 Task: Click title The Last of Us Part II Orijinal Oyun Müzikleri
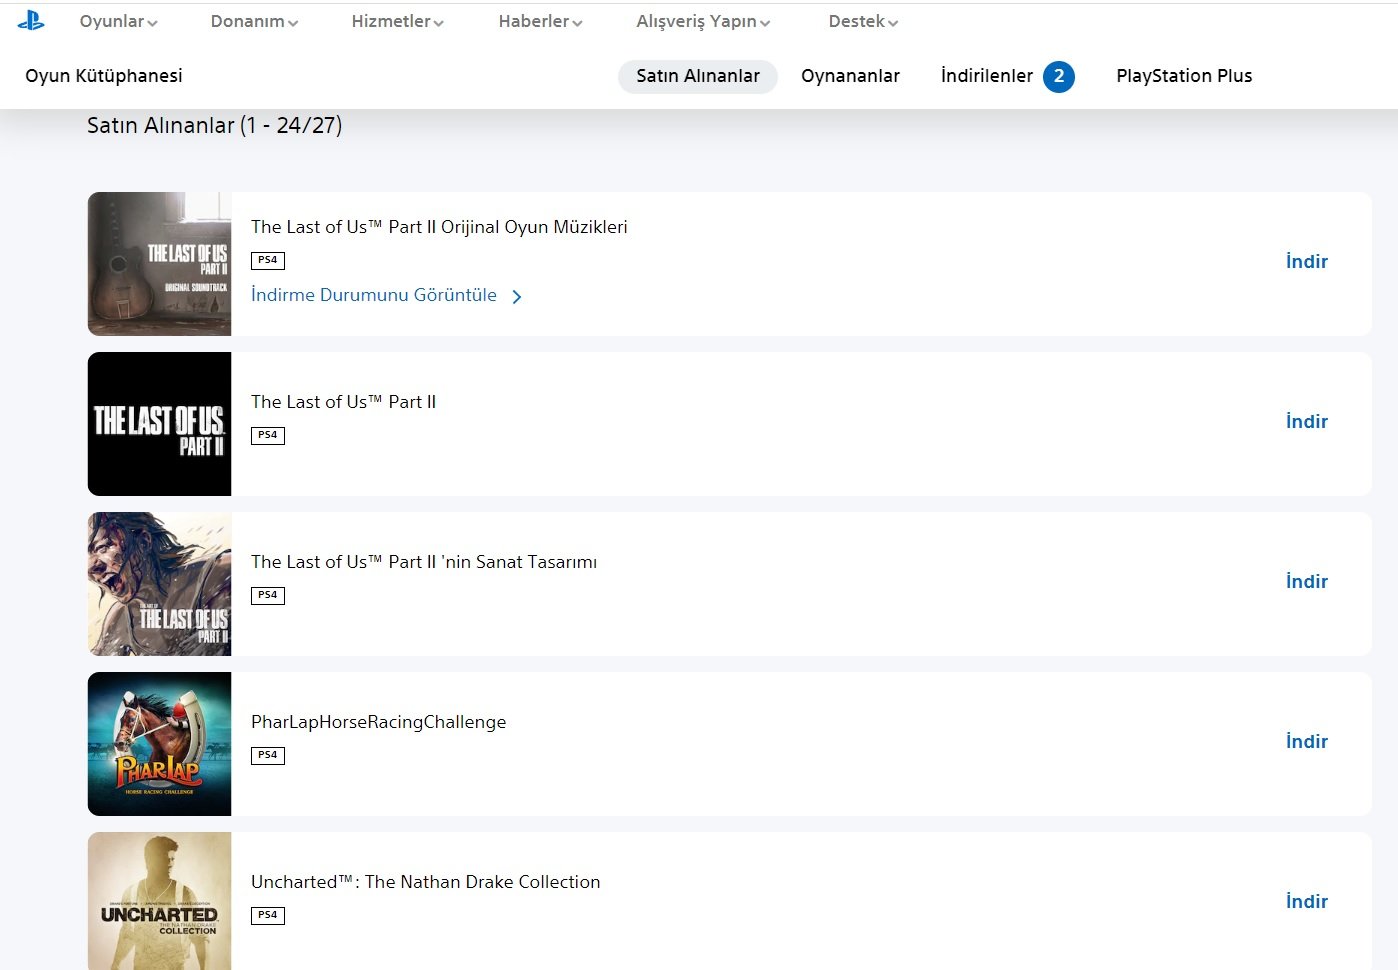point(439,227)
